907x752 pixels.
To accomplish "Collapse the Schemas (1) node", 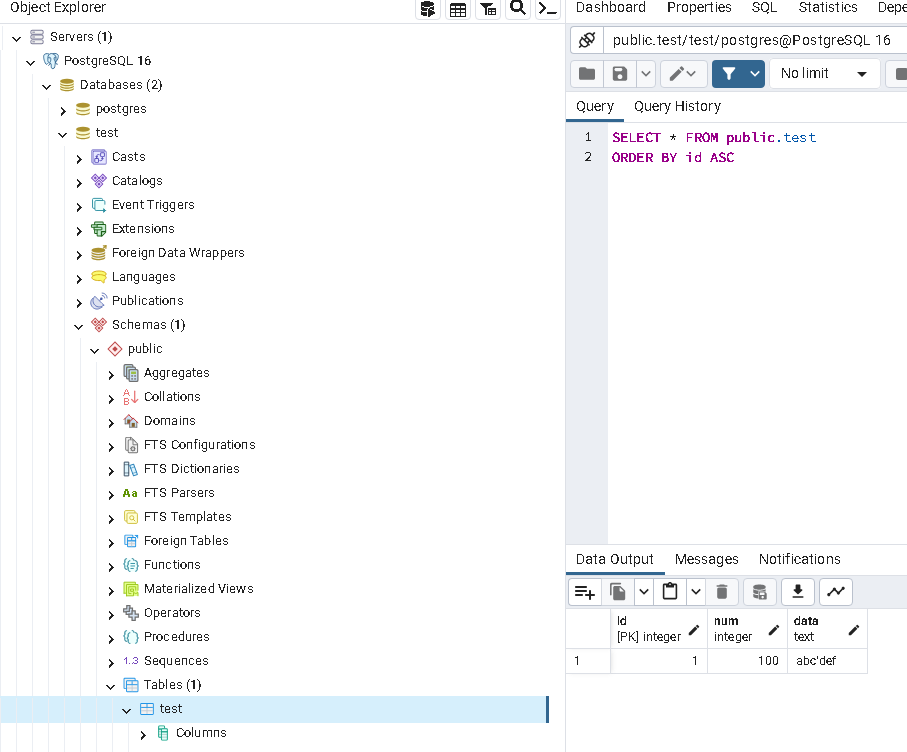I will tap(79, 326).
